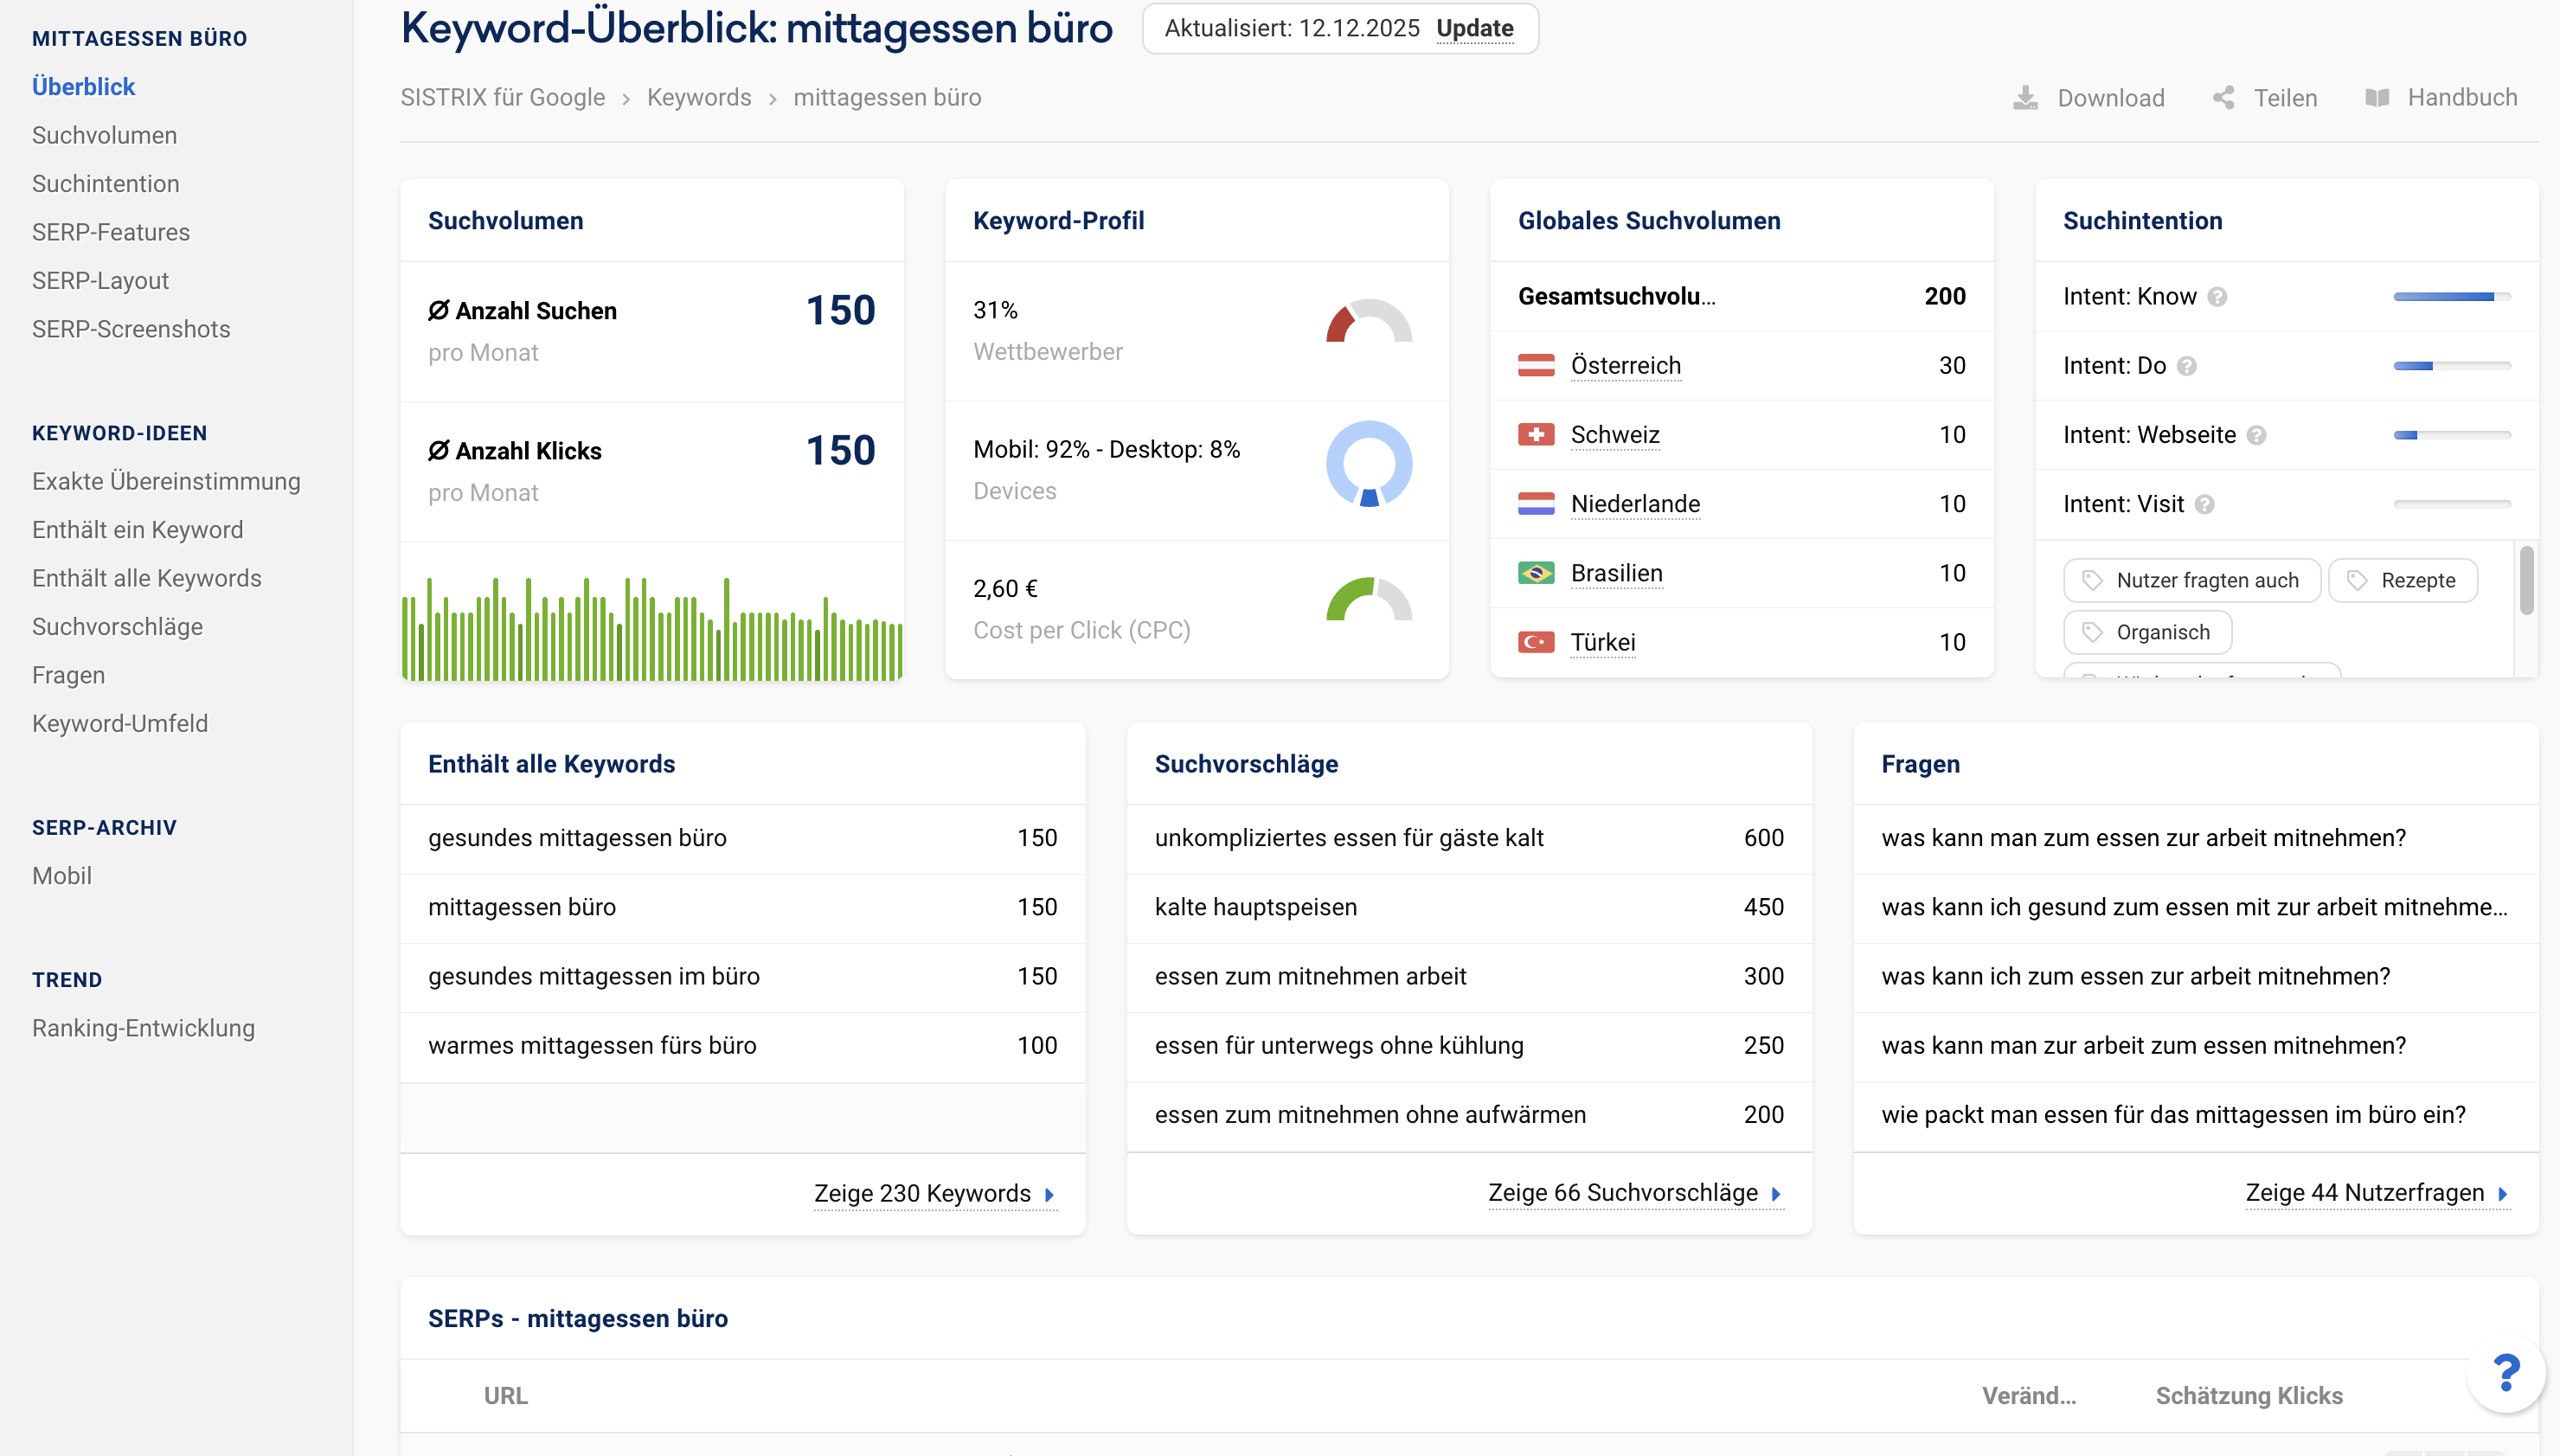Click the Download icon

2025,98
